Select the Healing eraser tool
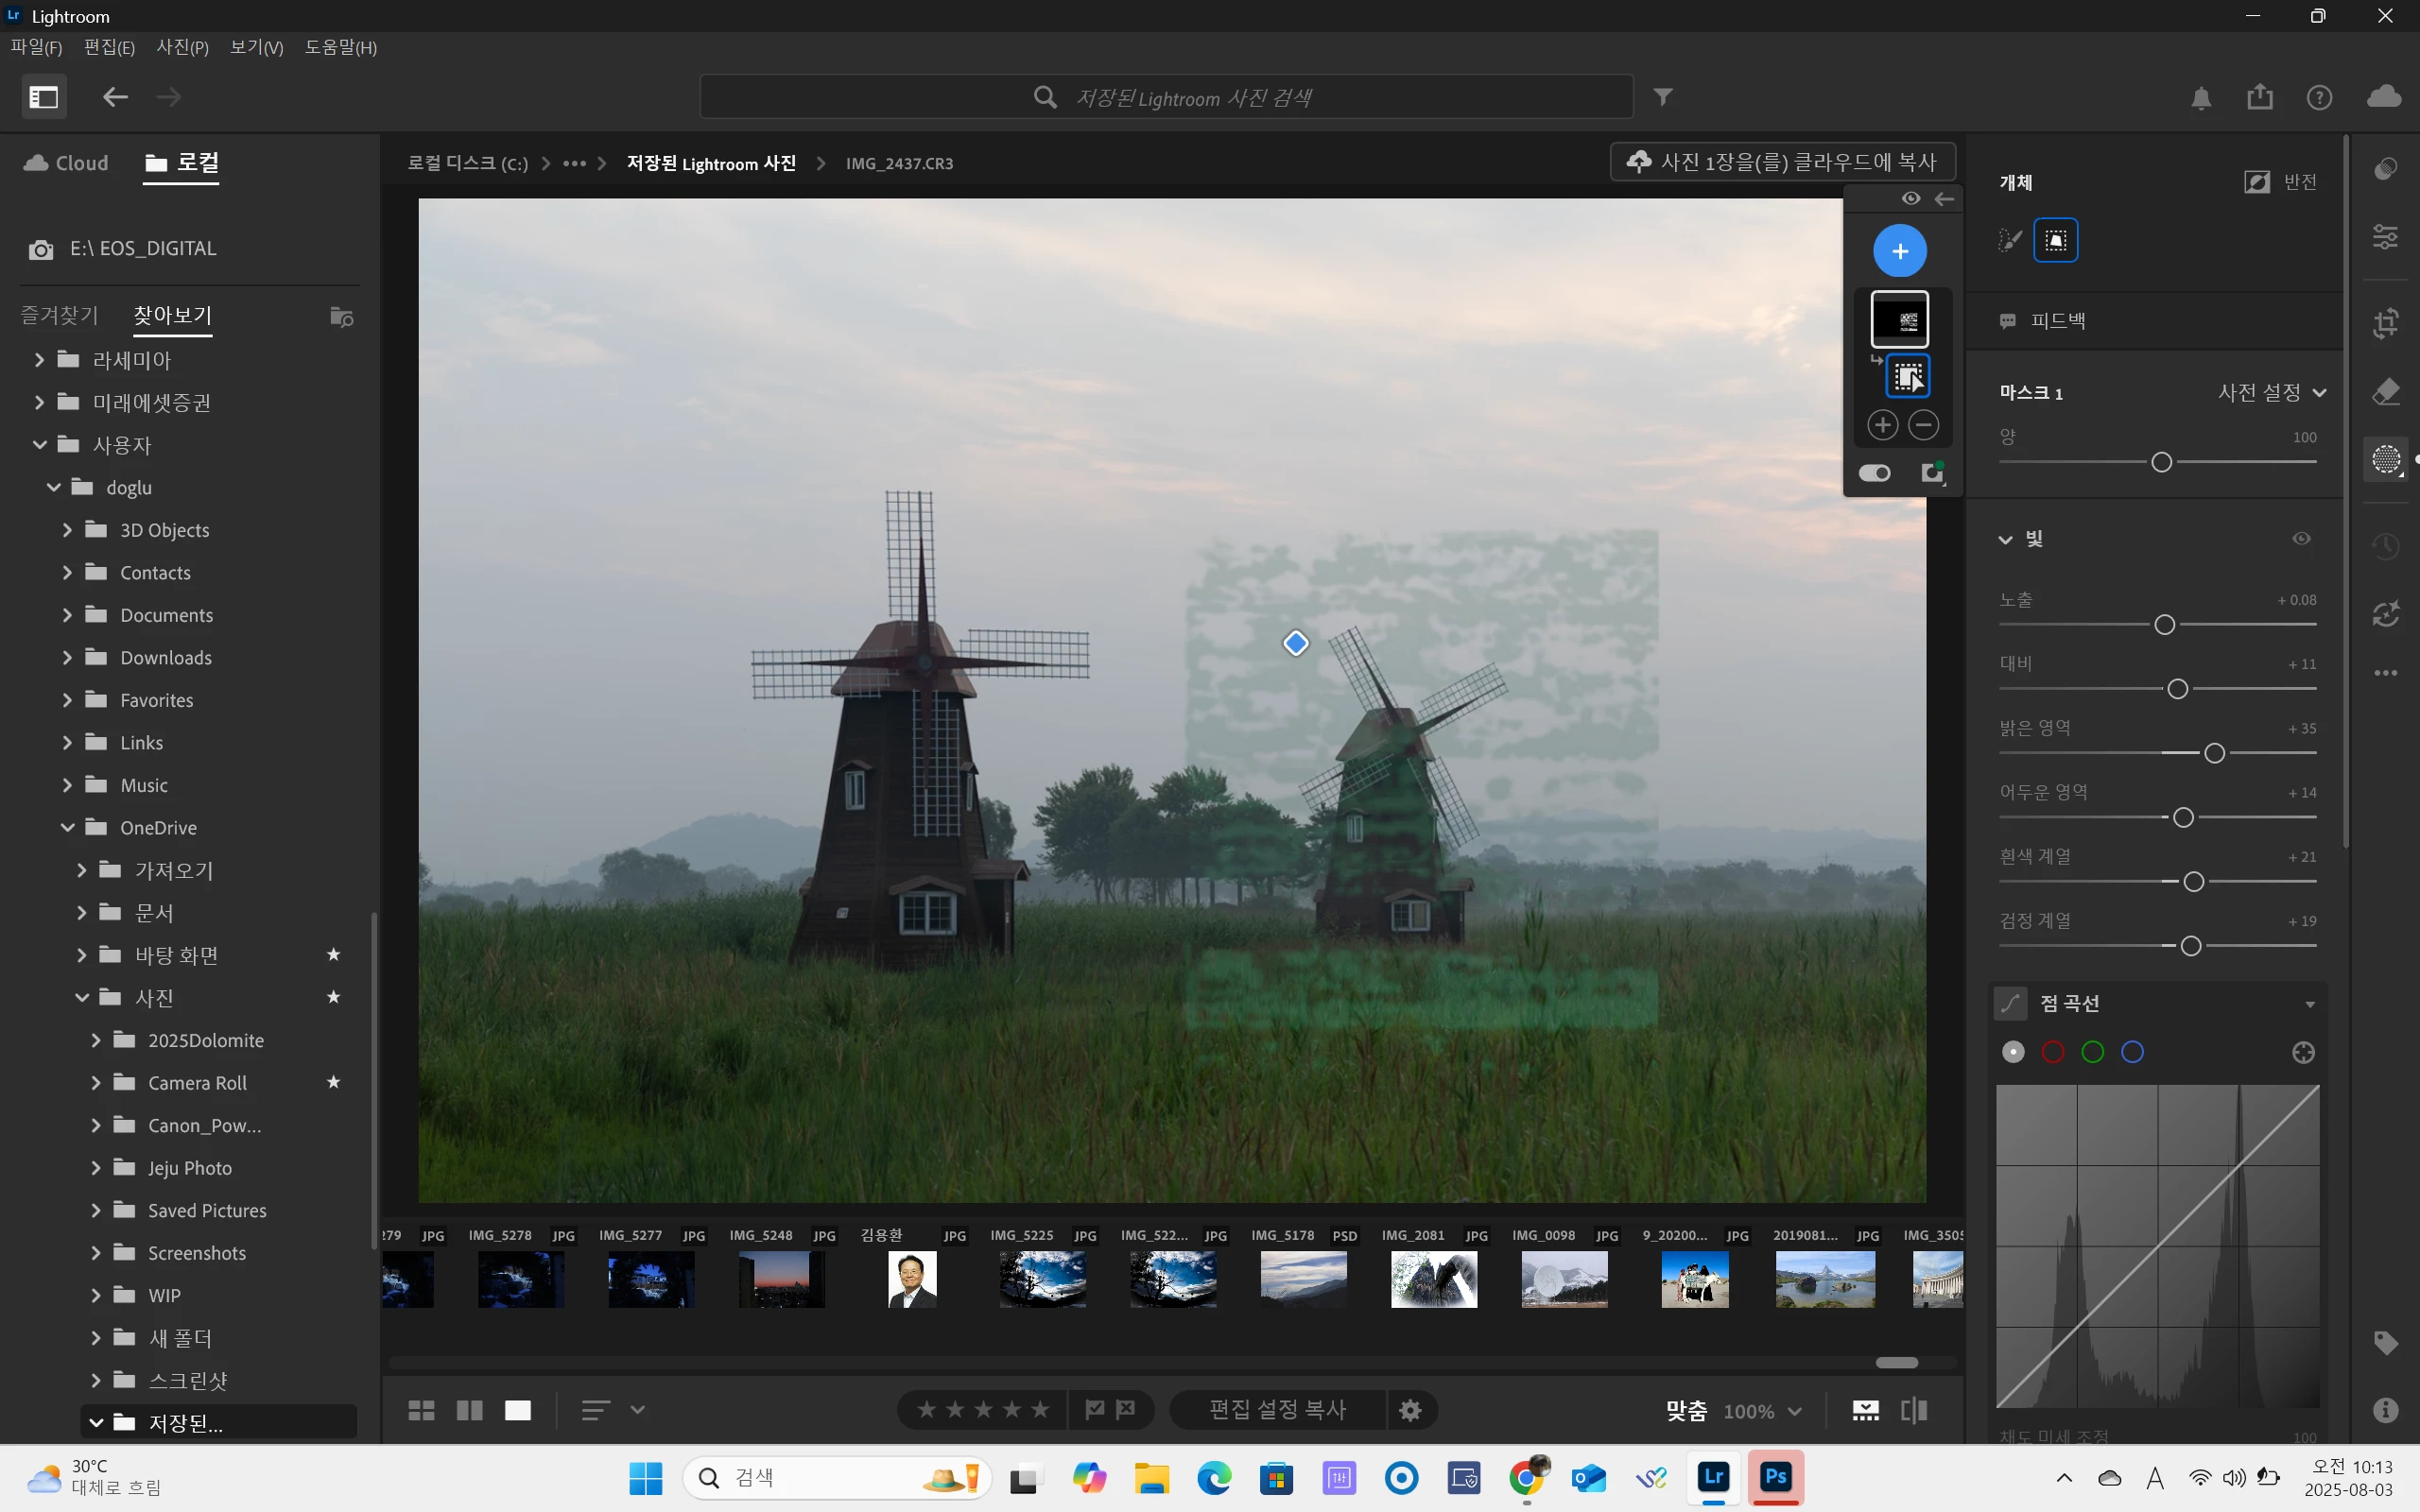 (2386, 392)
